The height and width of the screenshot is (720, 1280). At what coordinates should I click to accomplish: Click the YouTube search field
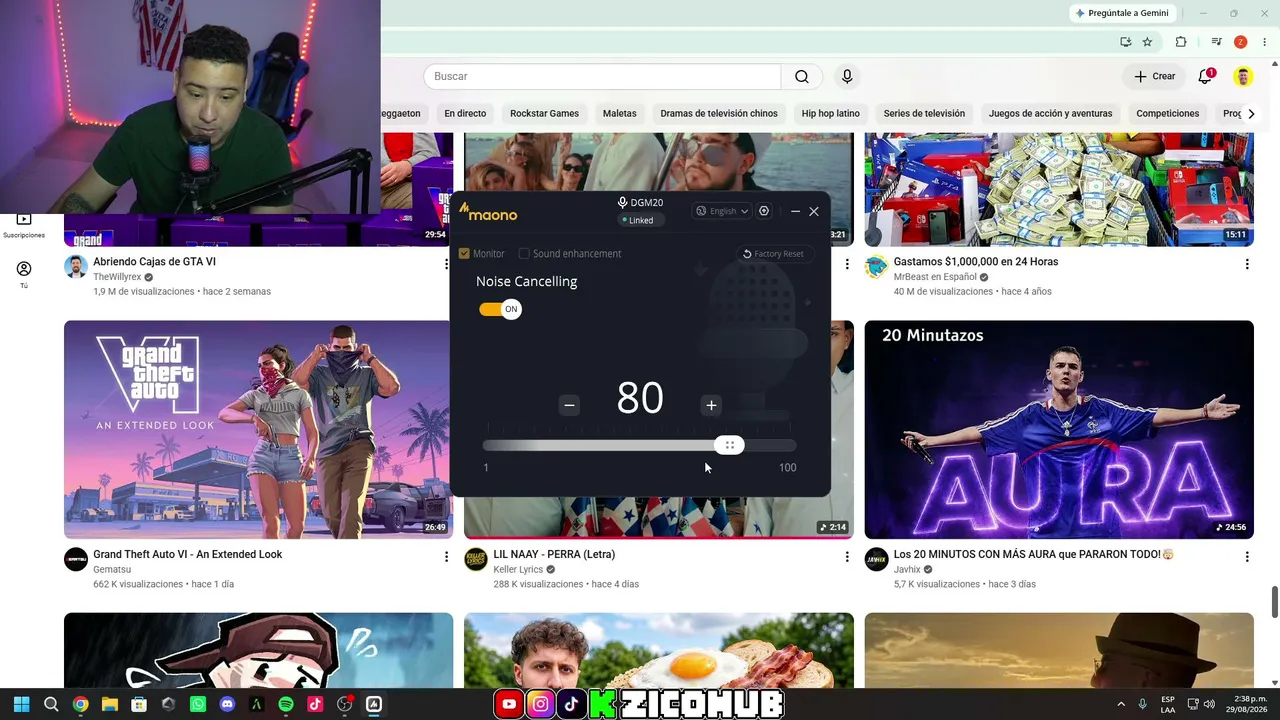[x=602, y=77]
